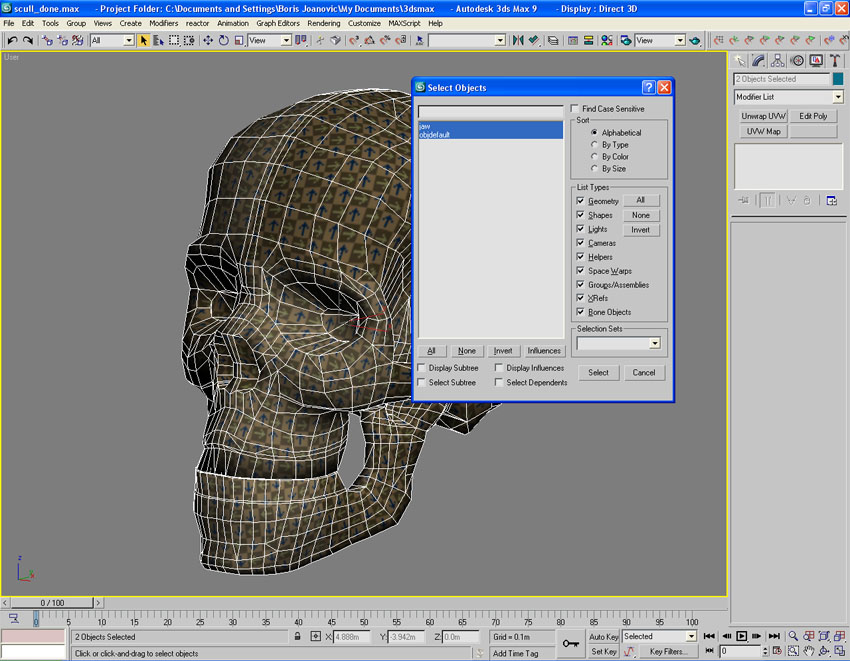850x661 pixels.
Task: Cancel the Select Objects dialog
Action: click(644, 373)
